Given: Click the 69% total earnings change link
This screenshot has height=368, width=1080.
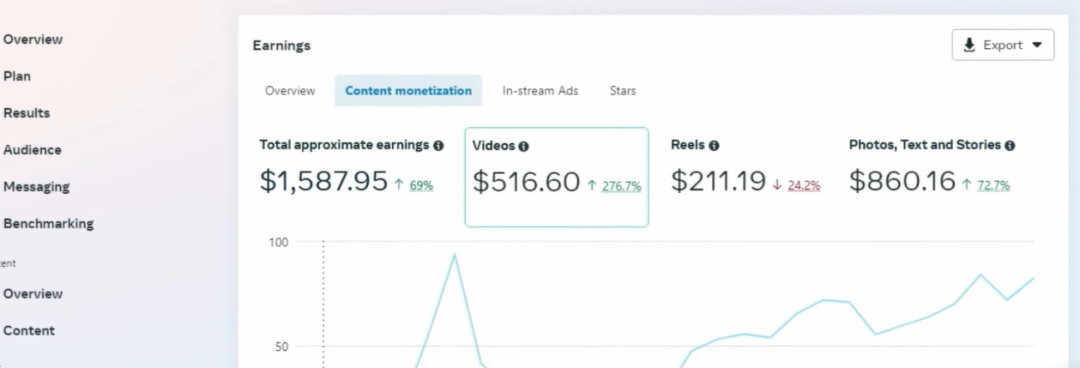Looking at the screenshot, I should 421,185.
